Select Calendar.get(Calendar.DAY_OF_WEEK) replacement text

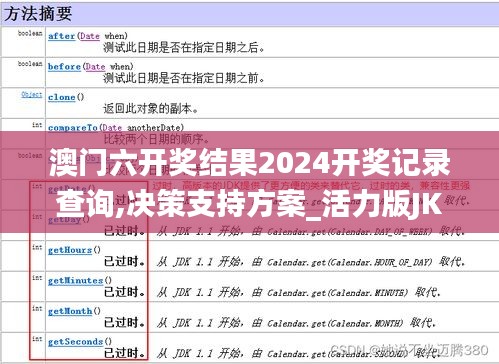350,232
